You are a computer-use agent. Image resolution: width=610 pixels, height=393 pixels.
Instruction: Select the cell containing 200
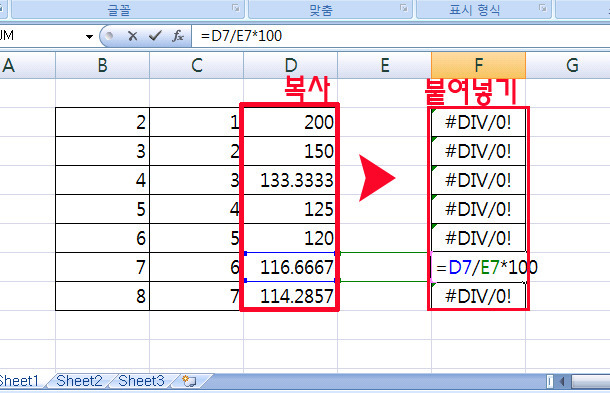point(290,122)
